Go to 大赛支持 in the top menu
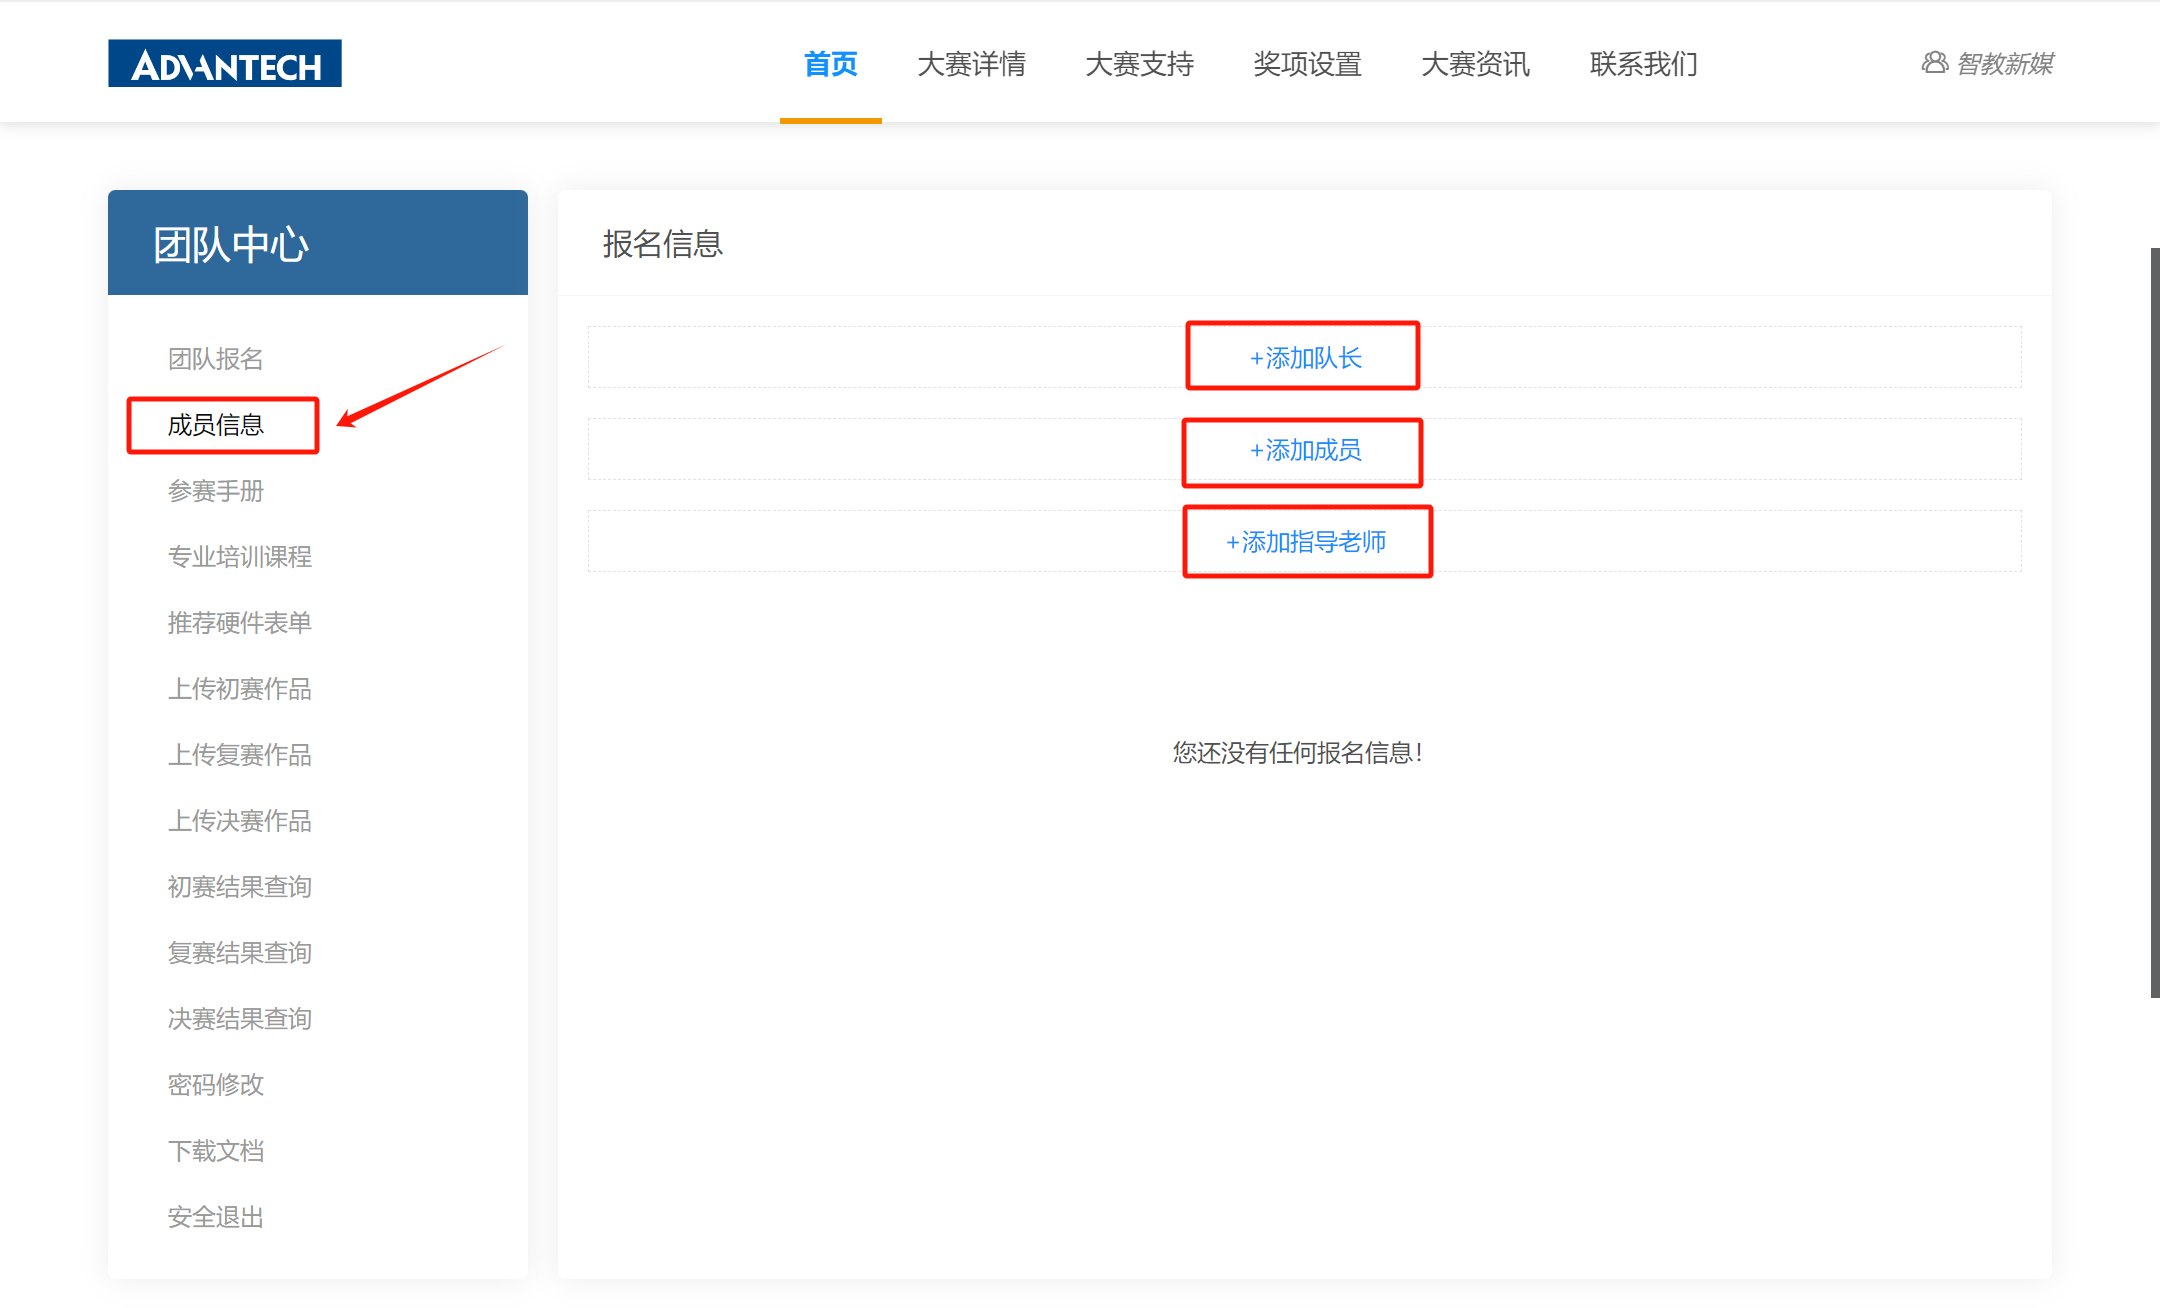 pos(1139,64)
